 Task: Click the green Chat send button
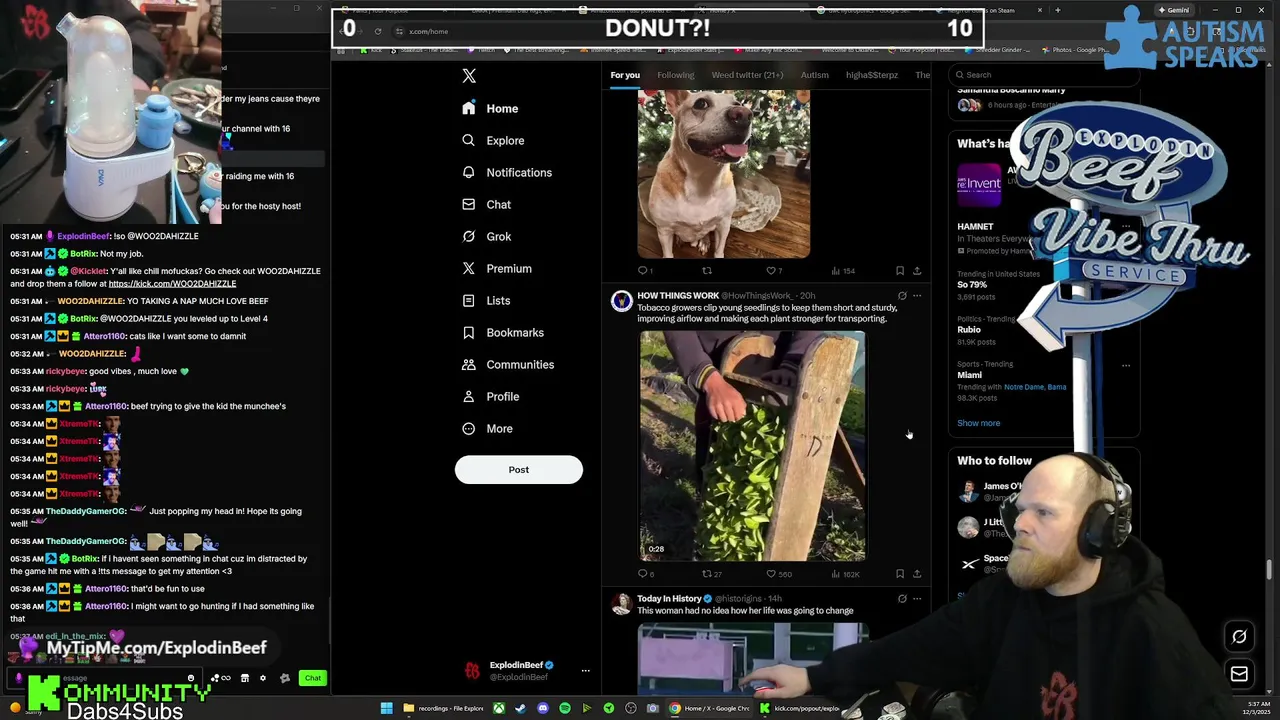click(x=313, y=678)
